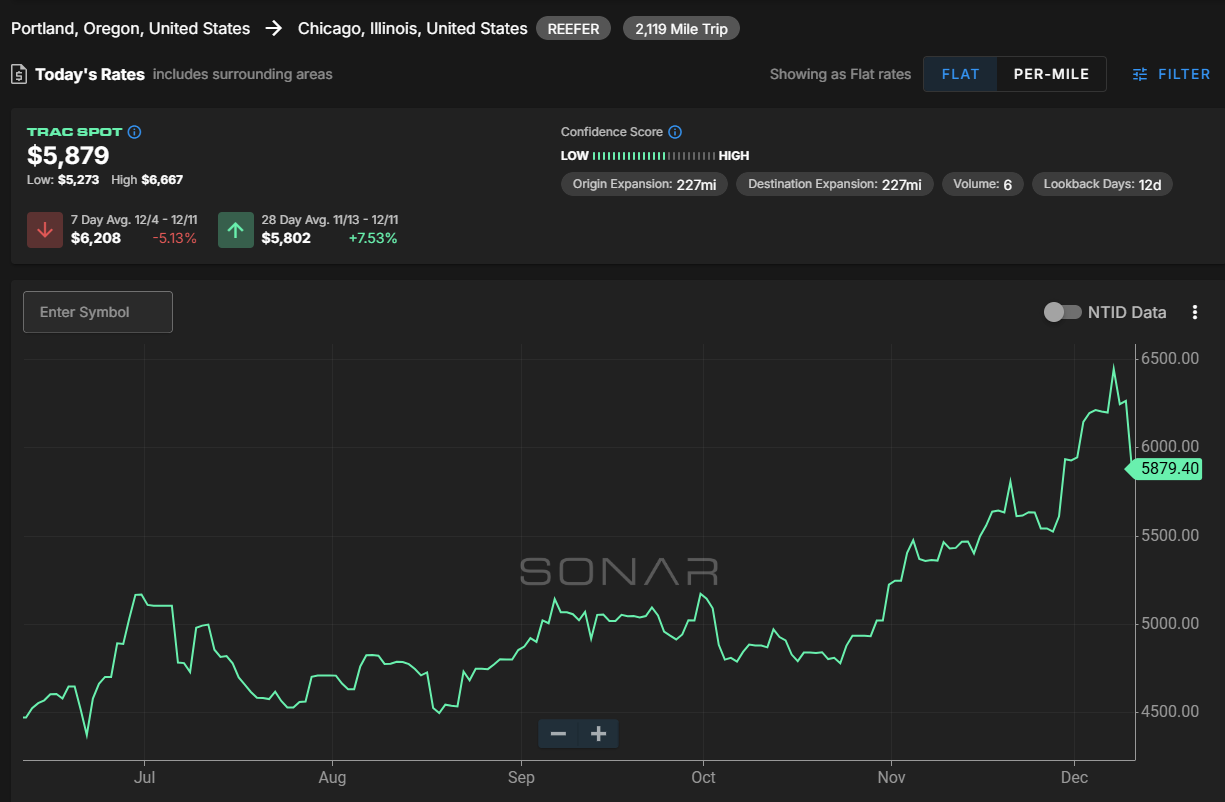
Task: Zoom in chart with plus button
Action: (598, 734)
